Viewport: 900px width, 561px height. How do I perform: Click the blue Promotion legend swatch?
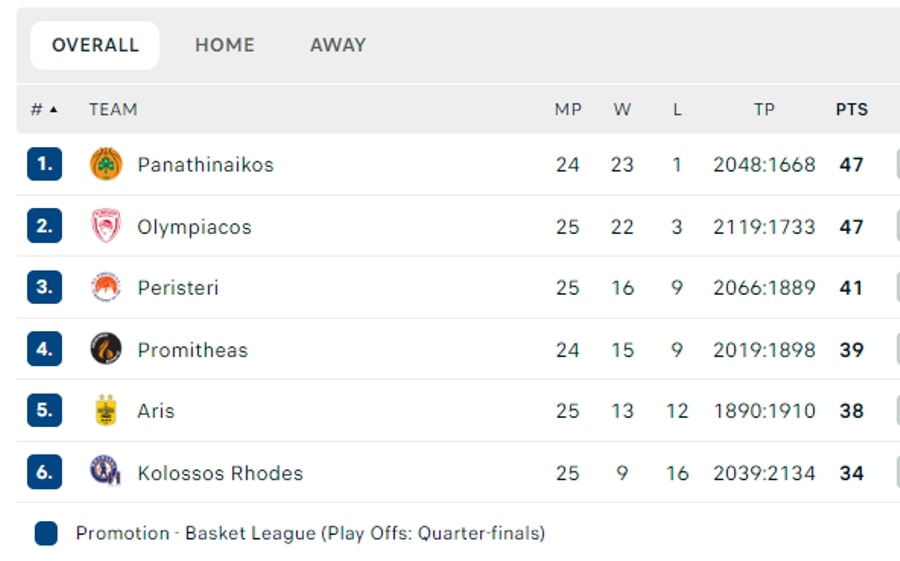[x=46, y=533]
